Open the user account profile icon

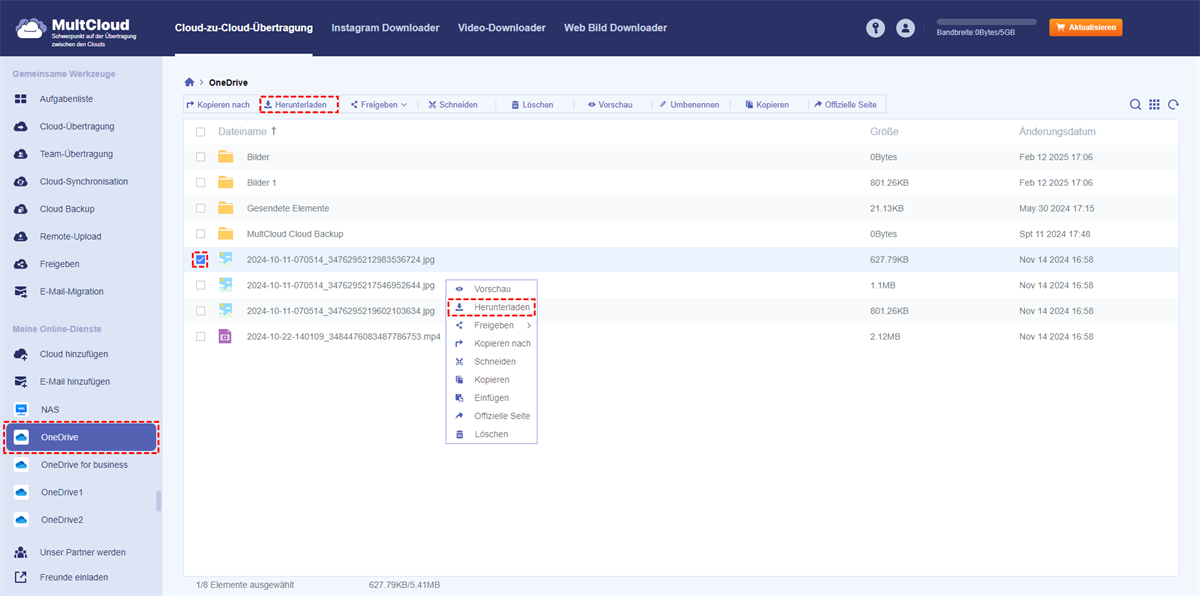(x=906, y=29)
